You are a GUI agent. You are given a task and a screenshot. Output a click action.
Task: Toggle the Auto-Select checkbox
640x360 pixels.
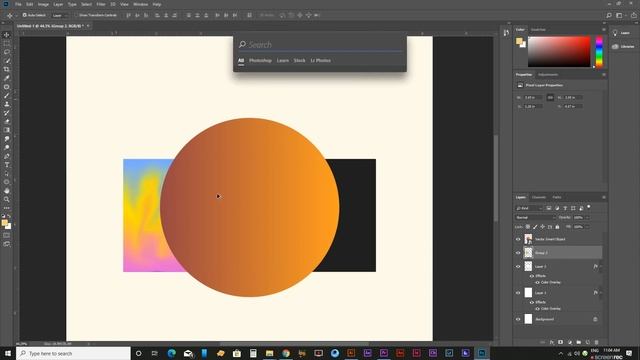tap(24, 15)
